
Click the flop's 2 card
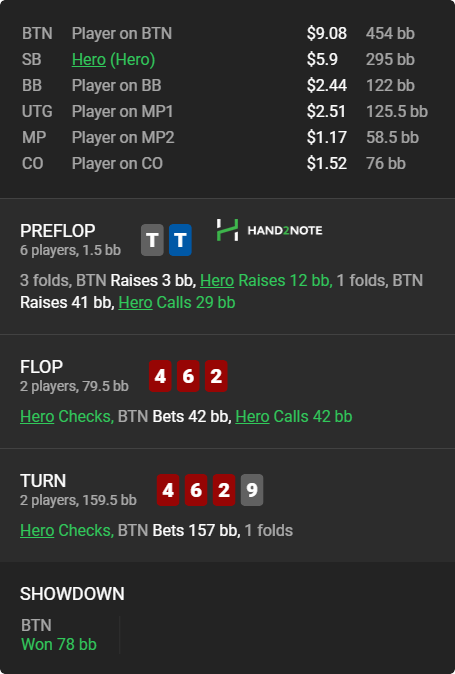(x=216, y=376)
